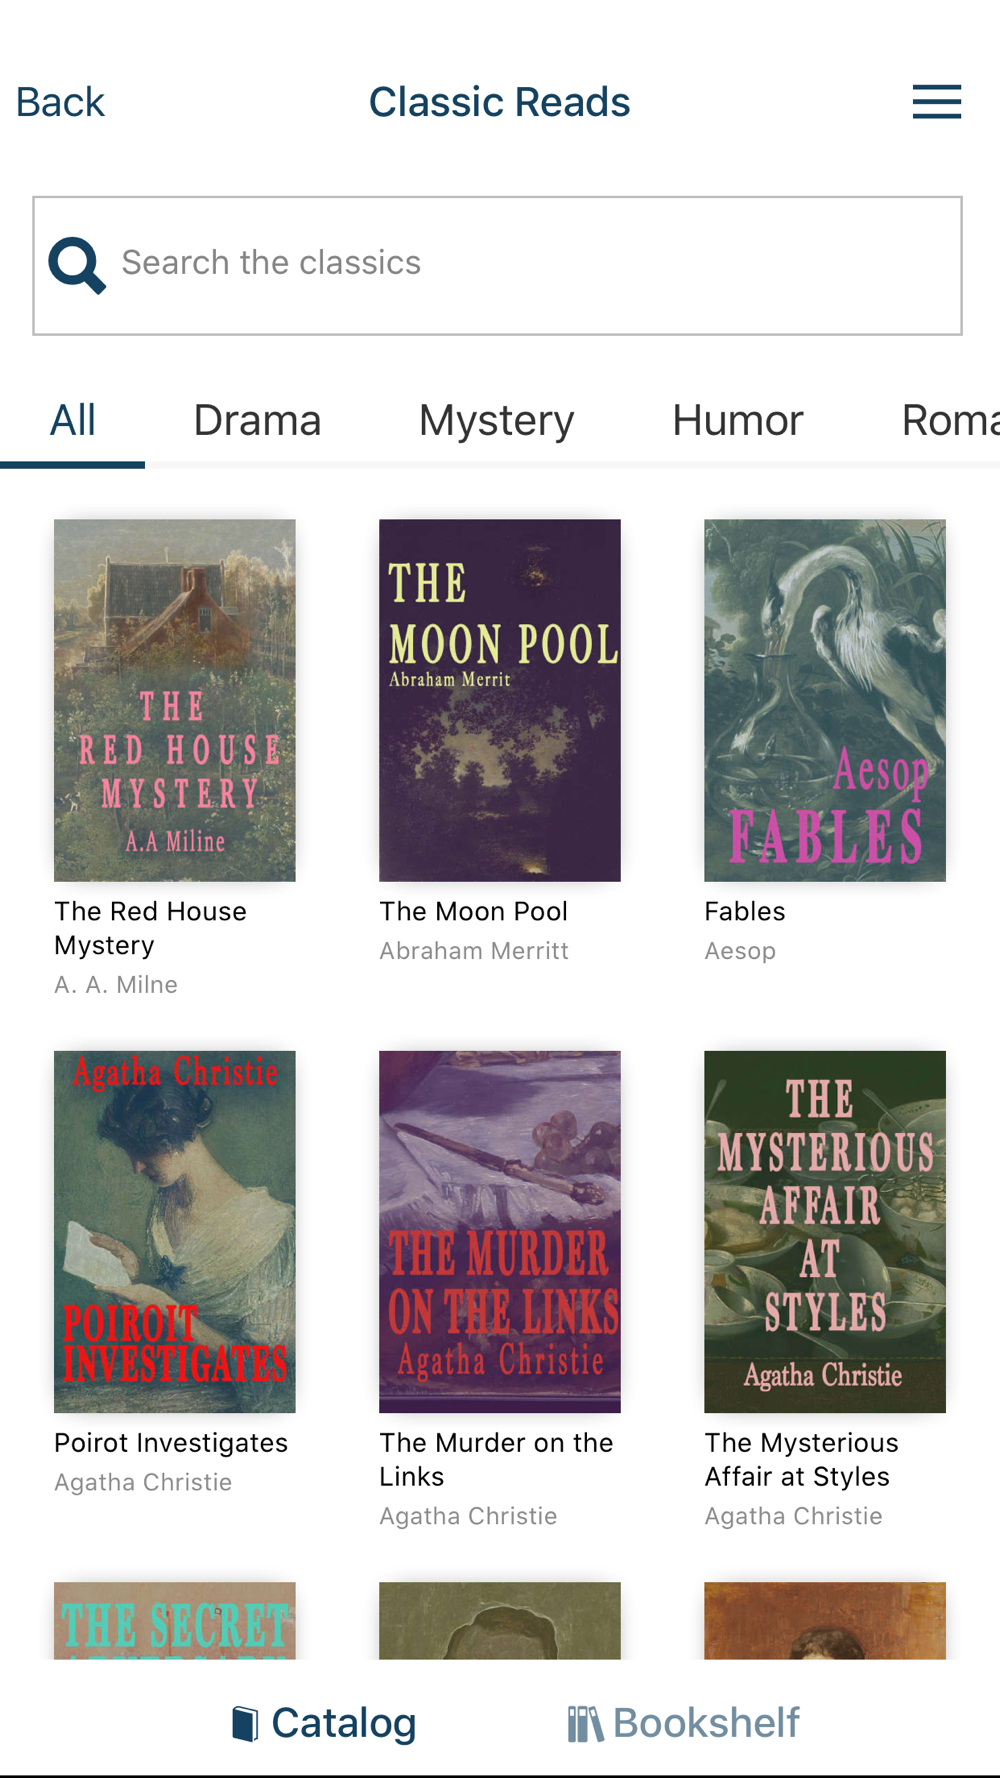Select the All tab
Viewport: 1000px width, 1778px height.
pos(73,420)
